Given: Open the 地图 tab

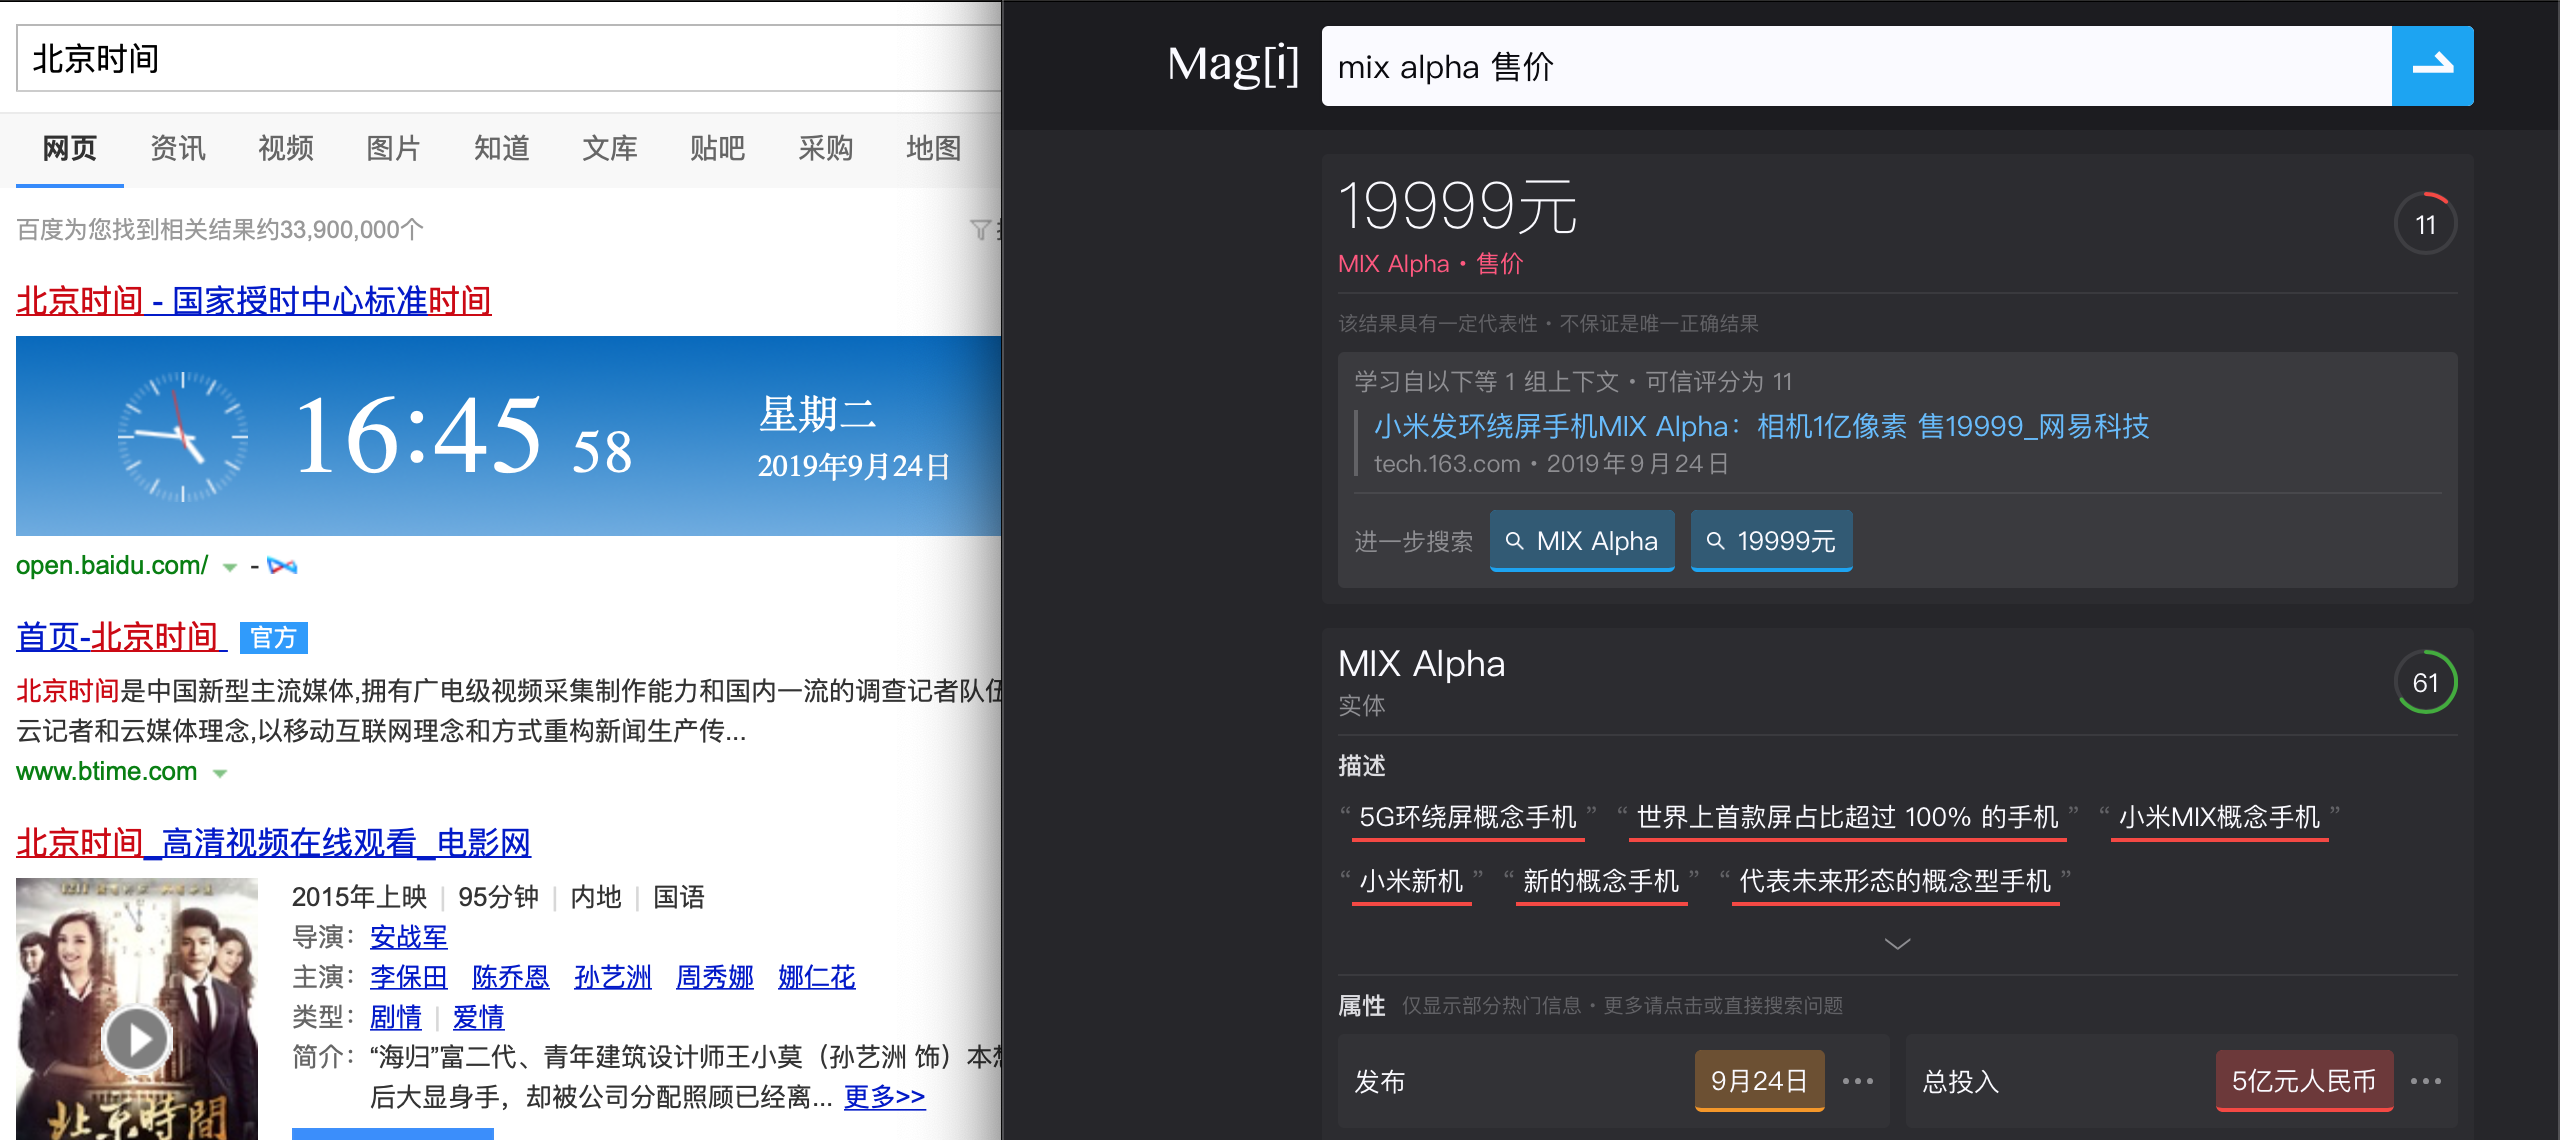Looking at the screenshot, I should 934,149.
